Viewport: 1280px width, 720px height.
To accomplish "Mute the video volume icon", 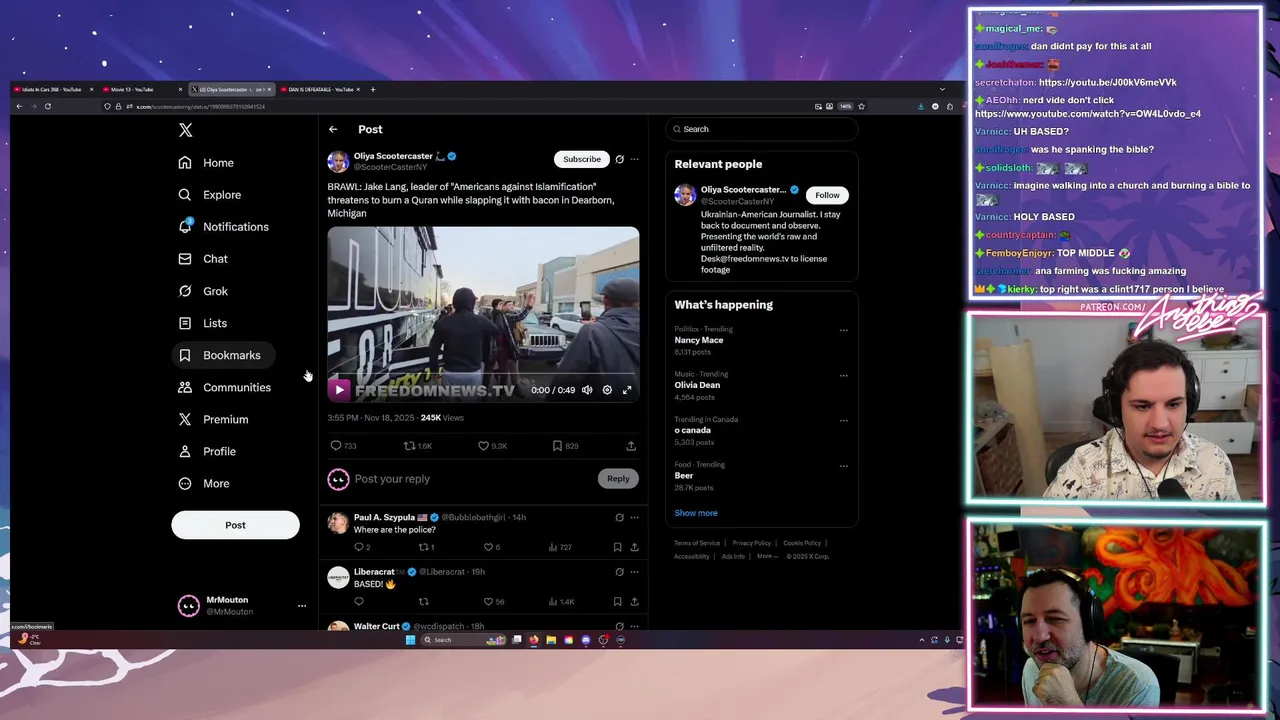I will click(587, 390).
